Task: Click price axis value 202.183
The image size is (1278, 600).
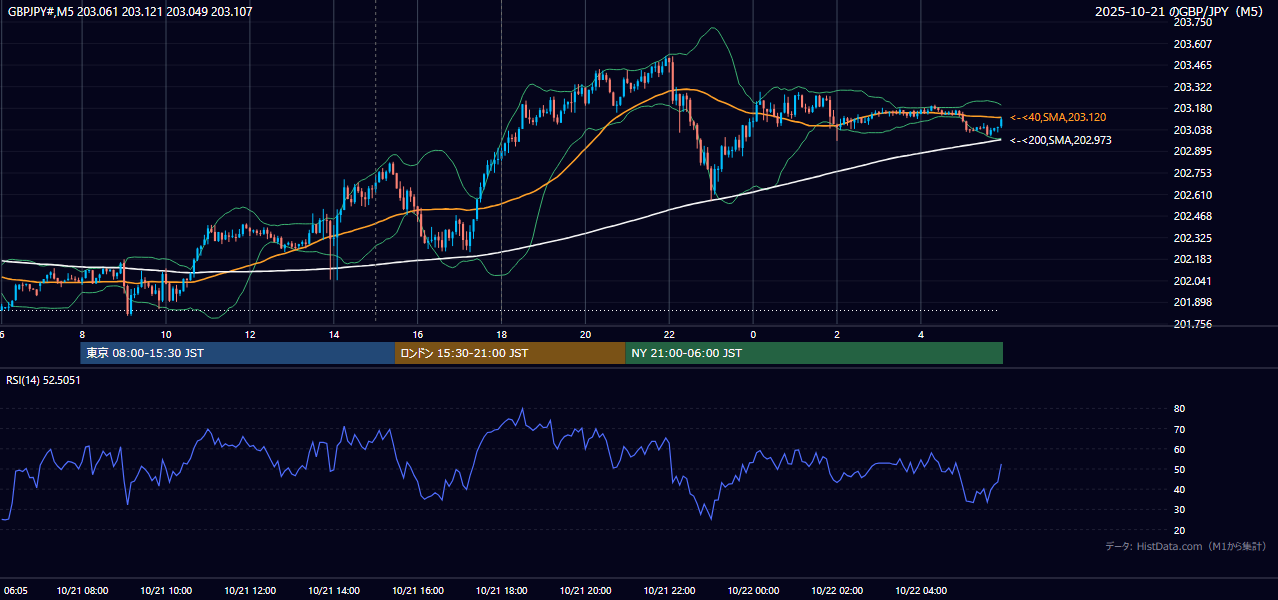Action: [x=1192, y=260]
